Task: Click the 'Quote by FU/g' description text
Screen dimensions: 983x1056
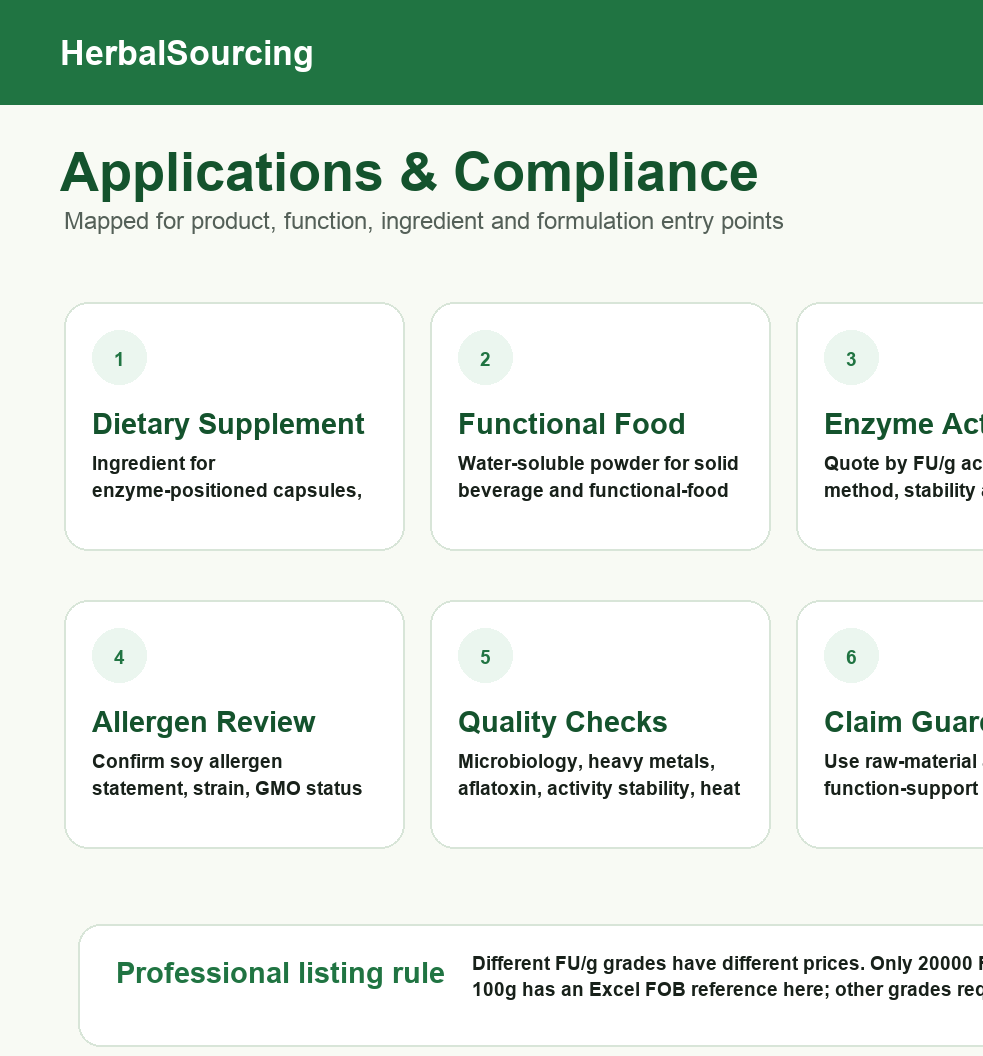Action: pyautogui.click(x=904, y=477)
